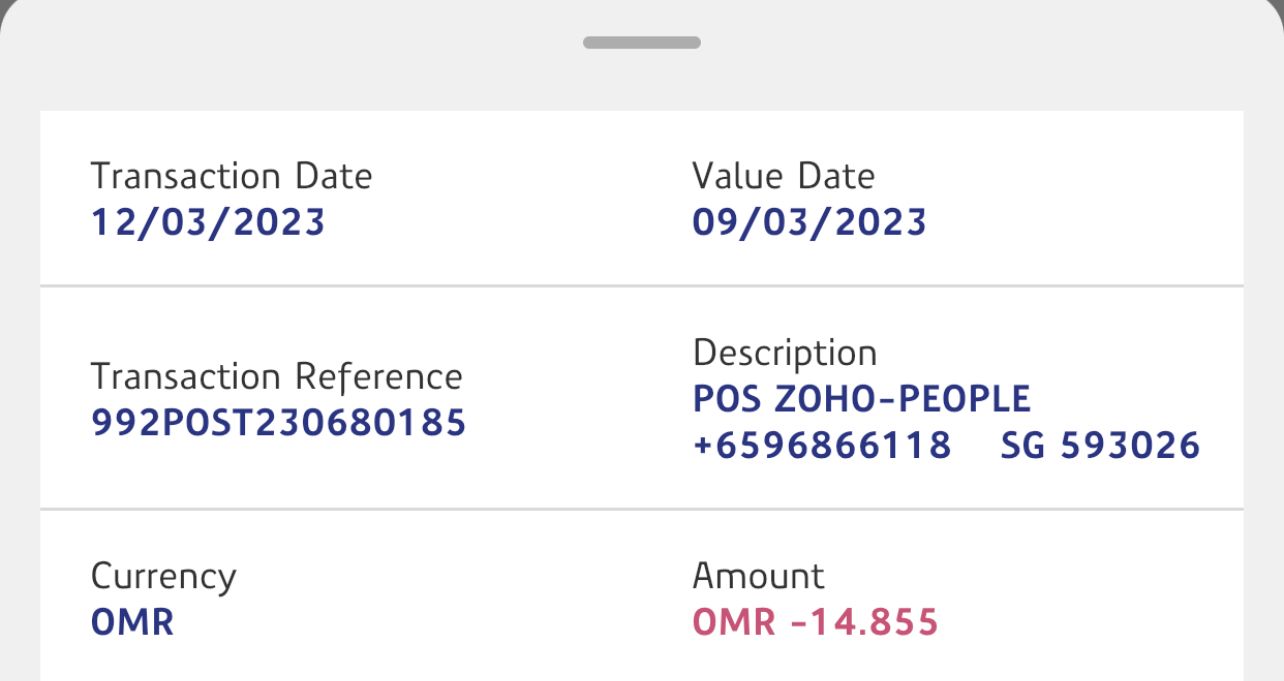This screenshot has height=681, width=1284.
Task: Click the Amount label
Action: (x=758, y=577)
